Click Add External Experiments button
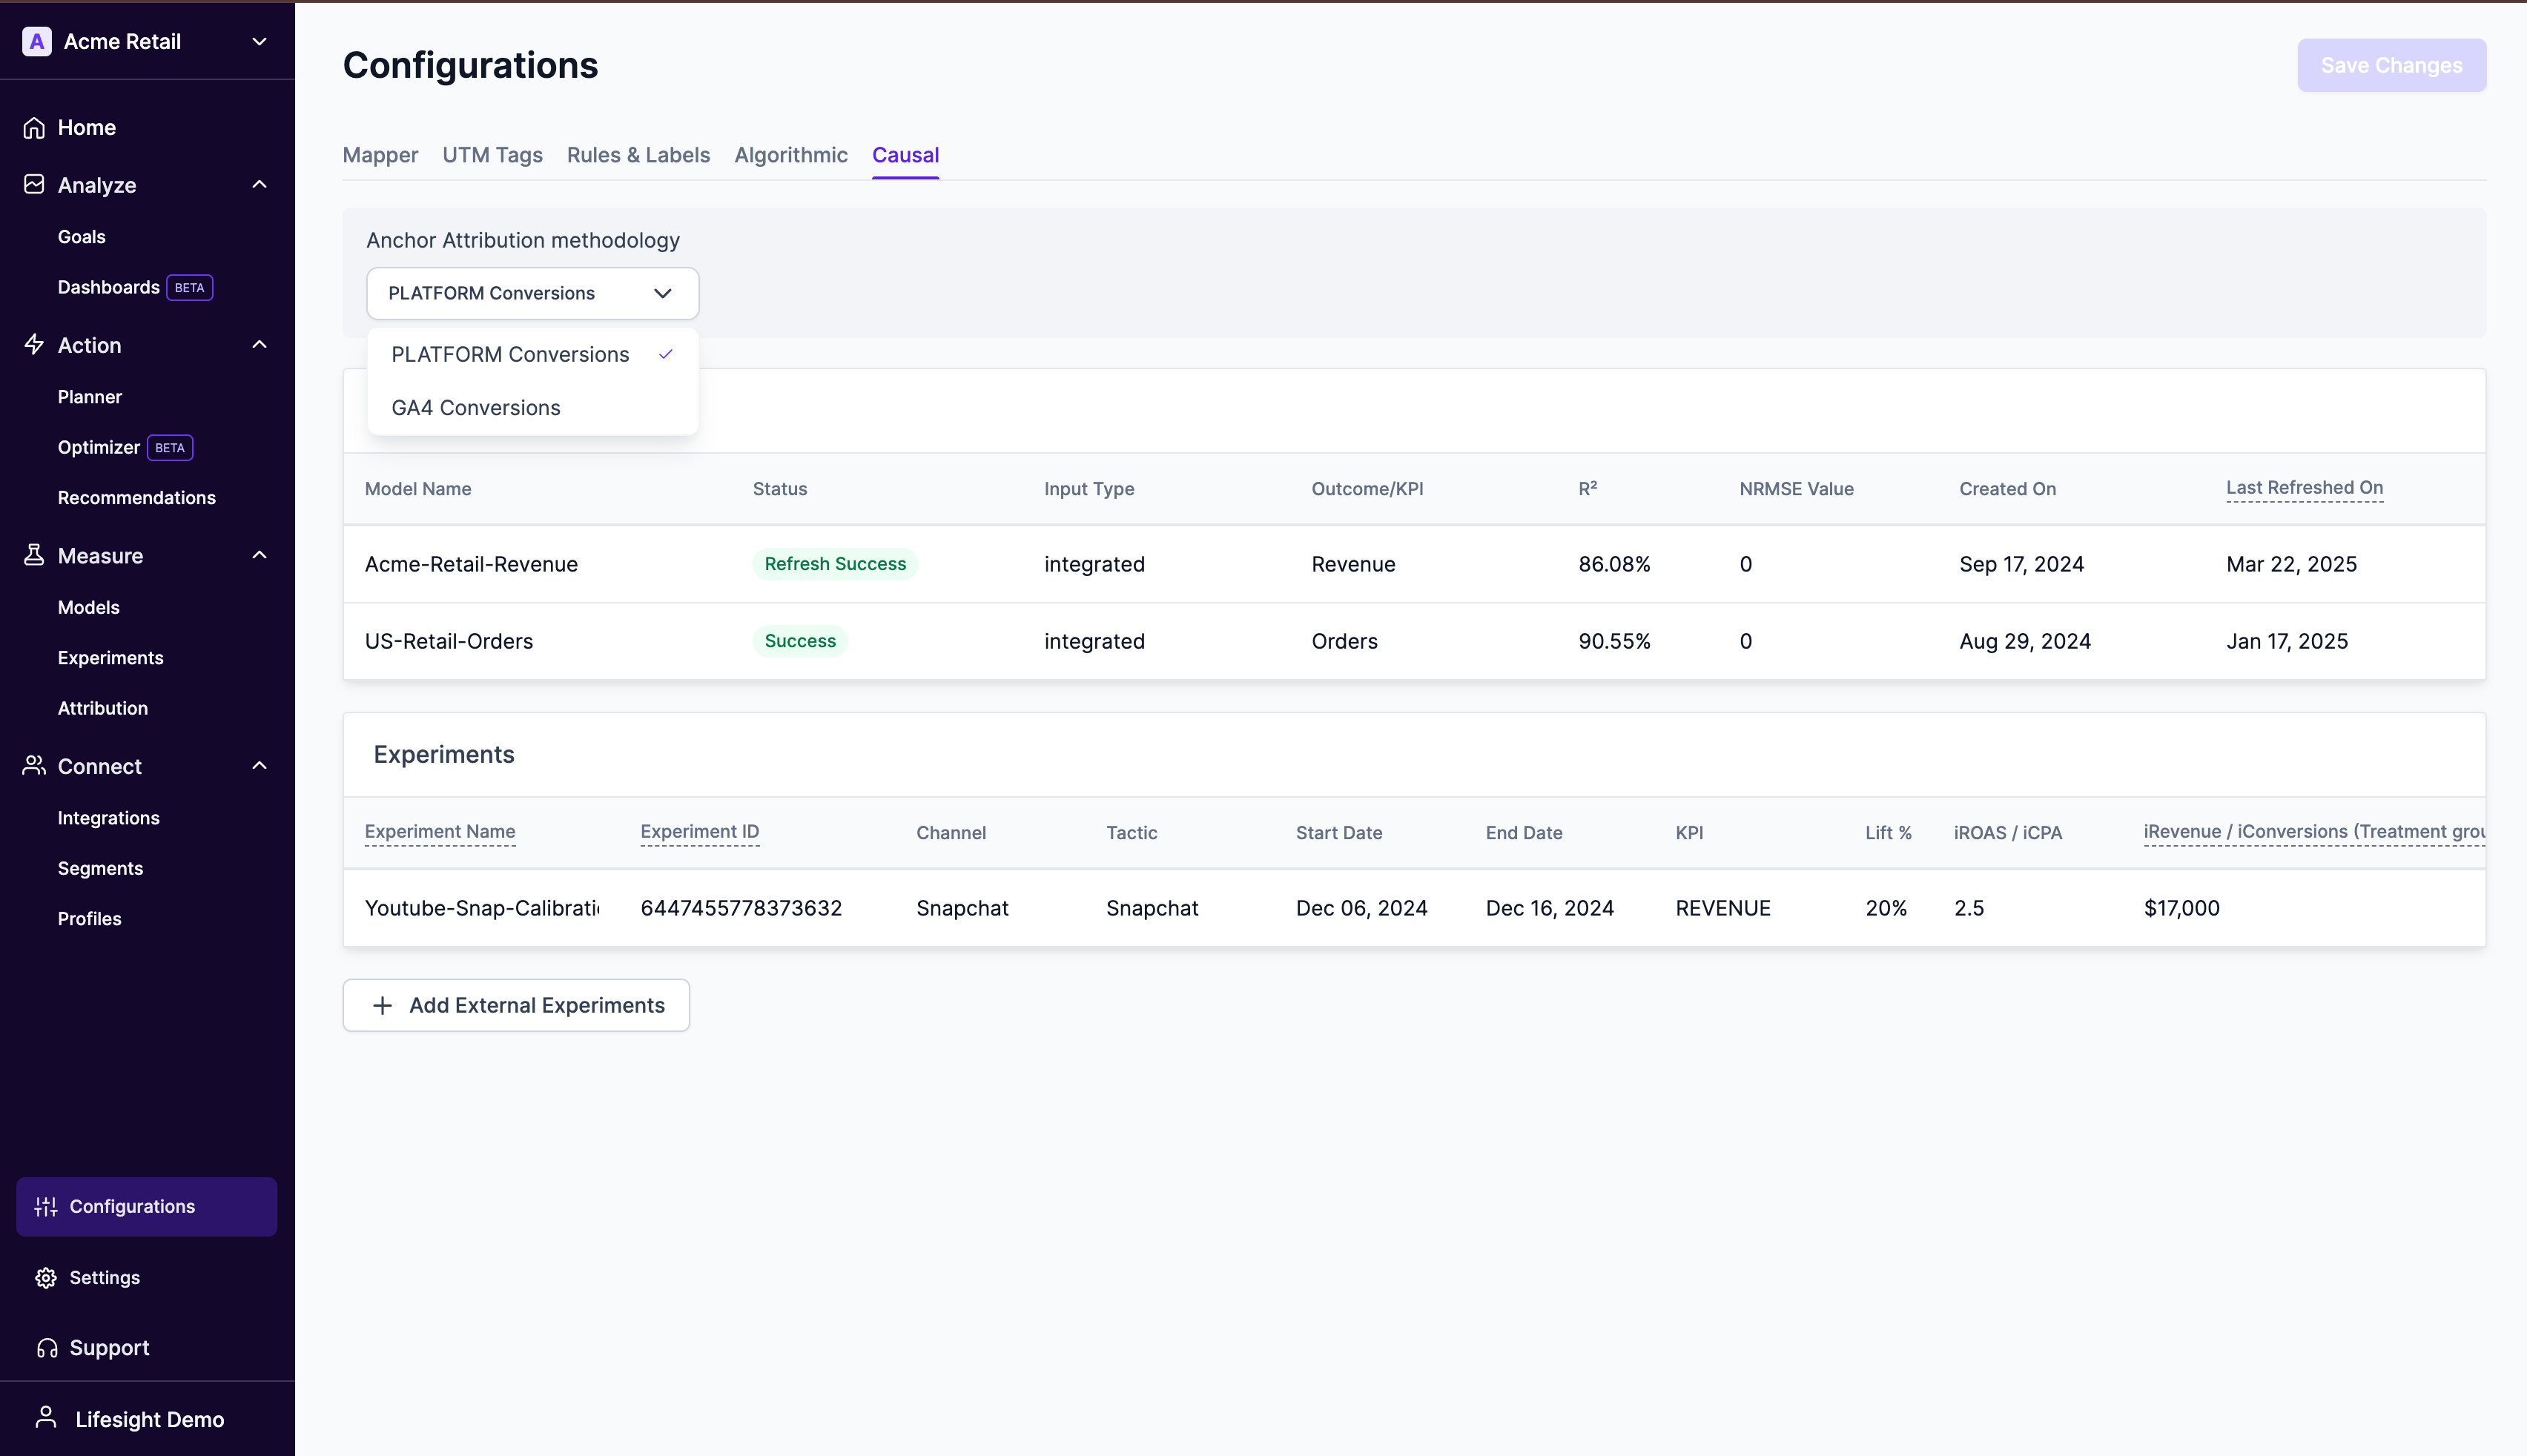Viewport: 2527px width, 1456px height. pyautogui.click(x=516, y=1005)
